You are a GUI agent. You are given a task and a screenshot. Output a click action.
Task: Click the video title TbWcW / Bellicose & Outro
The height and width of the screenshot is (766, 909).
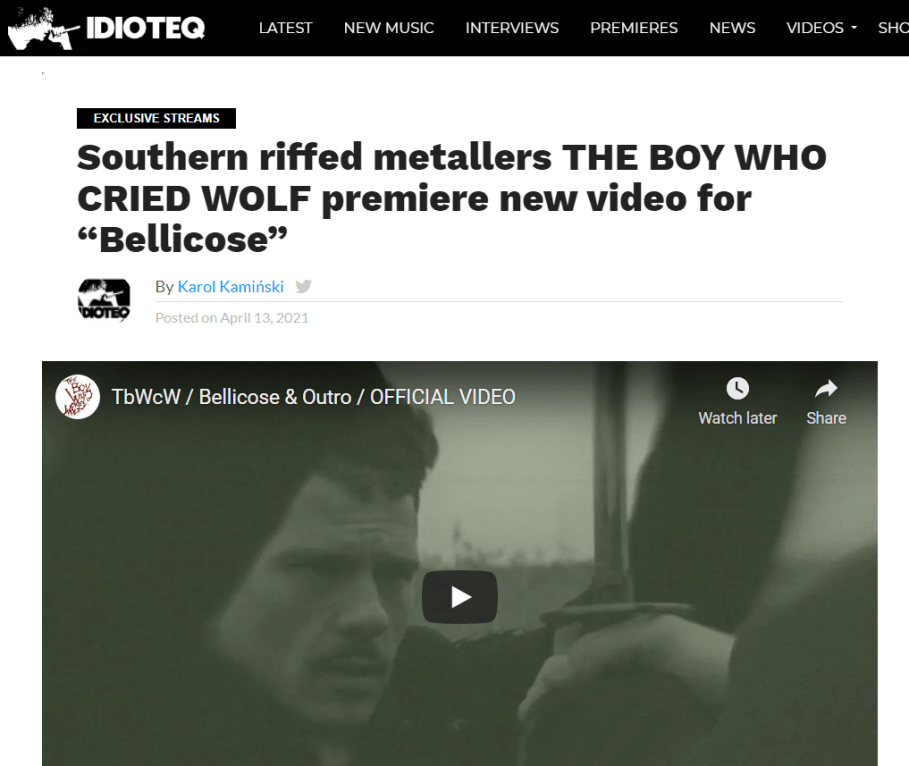(x=313, y=397)
